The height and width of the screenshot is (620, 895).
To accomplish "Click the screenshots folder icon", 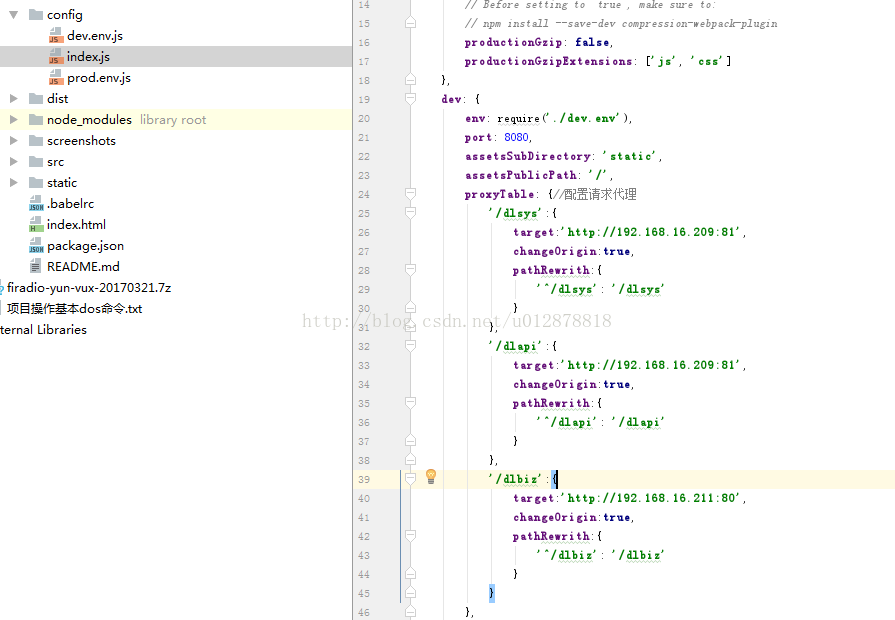I will tap(36, 140).
